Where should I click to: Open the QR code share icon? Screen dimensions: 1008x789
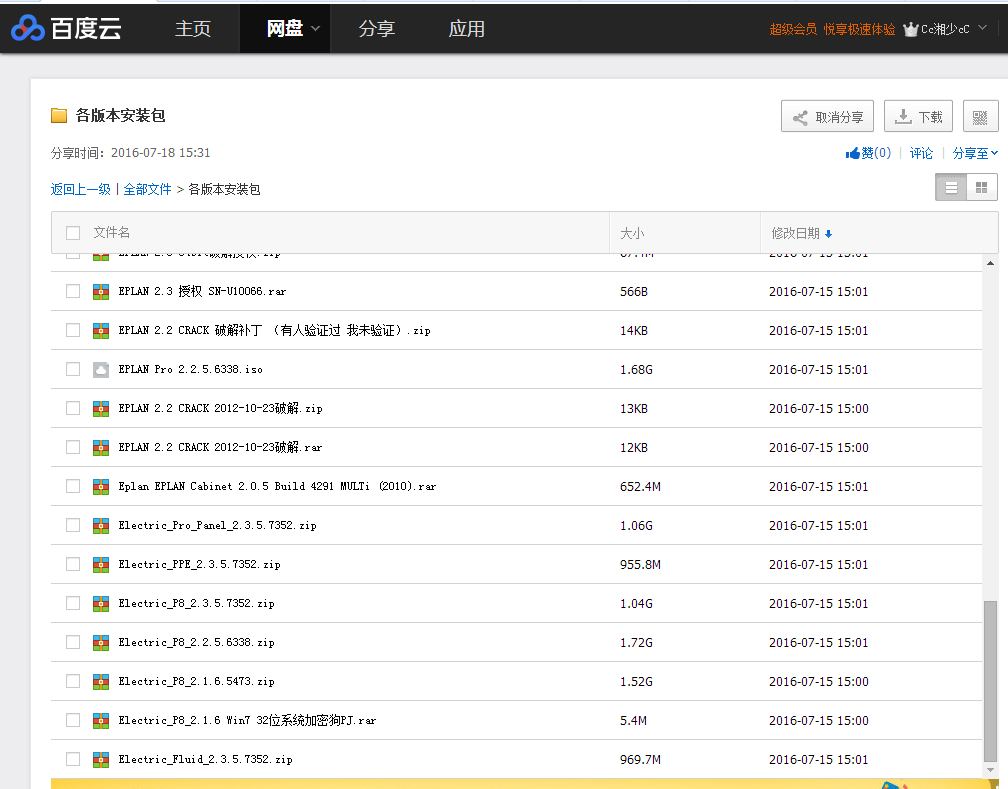pyautogui.click(x=980, y=116)
